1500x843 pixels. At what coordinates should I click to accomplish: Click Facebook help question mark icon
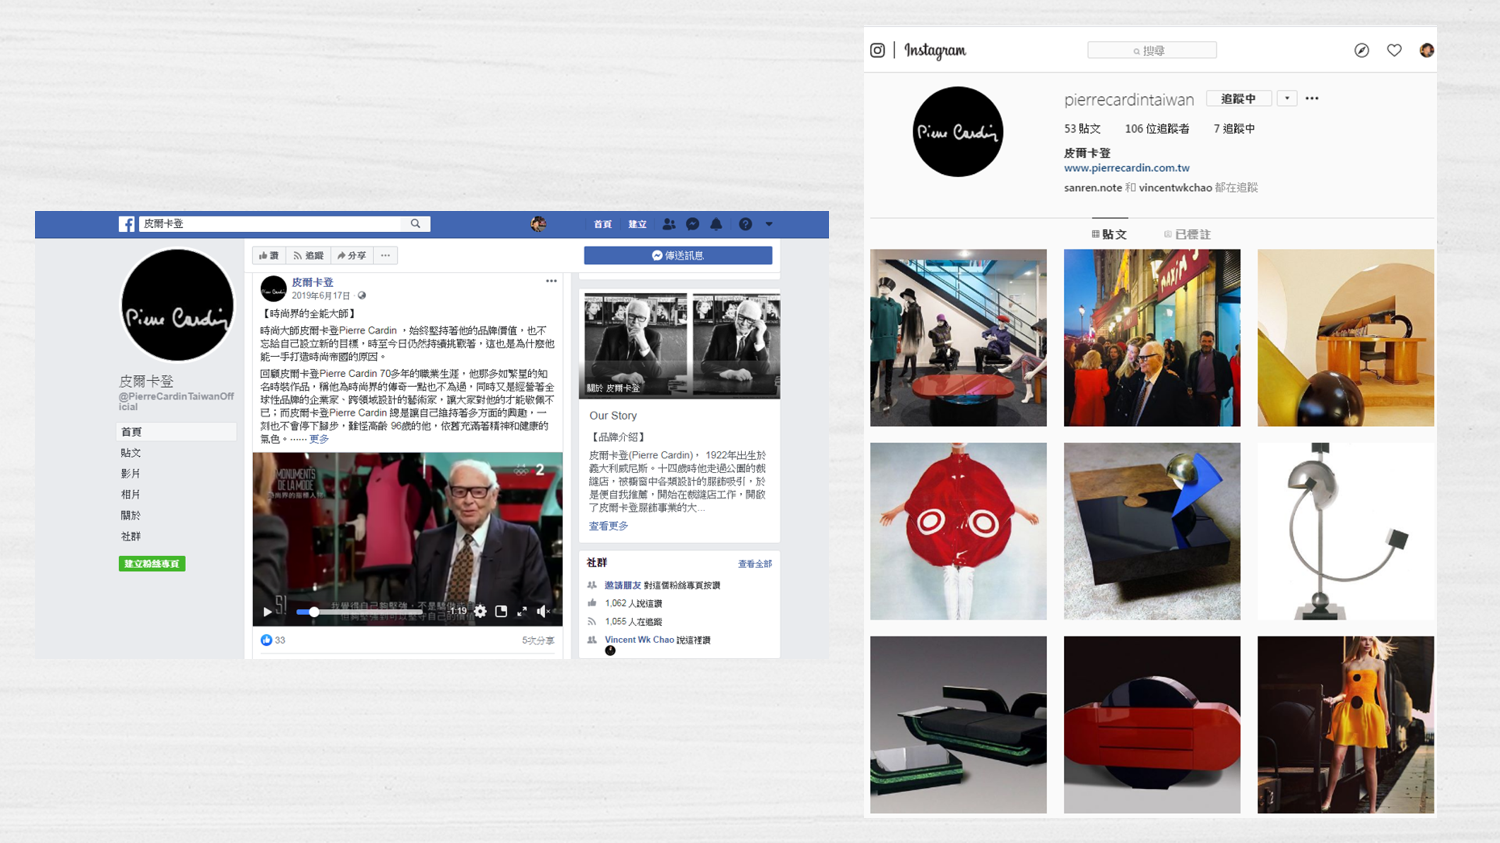pos(745,224)
